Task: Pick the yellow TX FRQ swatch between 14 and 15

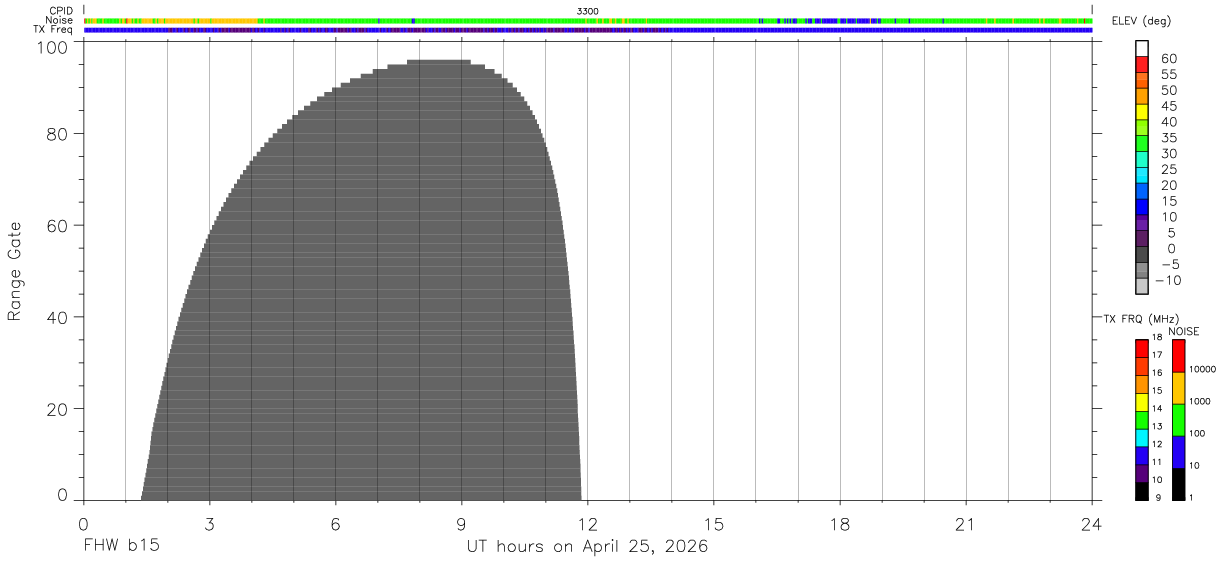Action: tap(1142, 402)
